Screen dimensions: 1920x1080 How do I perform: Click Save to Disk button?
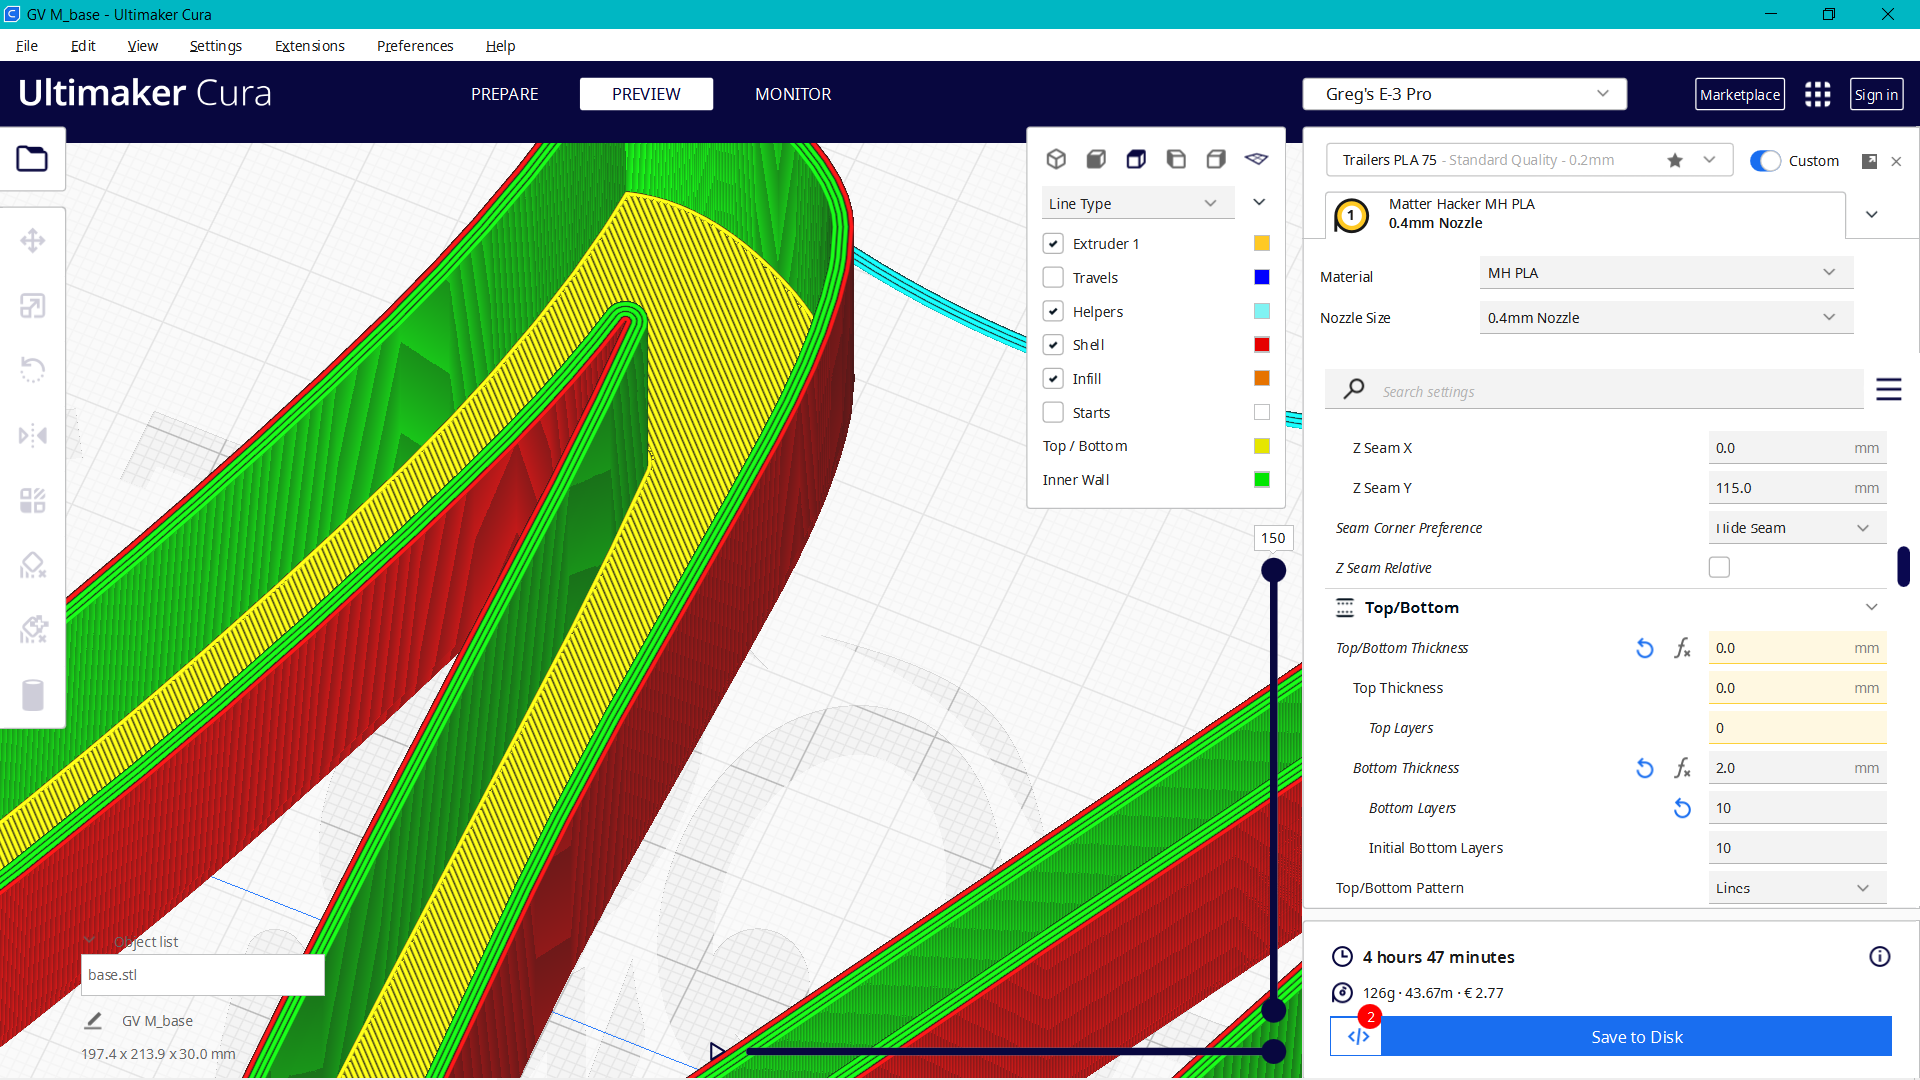pos(1636,1037)
